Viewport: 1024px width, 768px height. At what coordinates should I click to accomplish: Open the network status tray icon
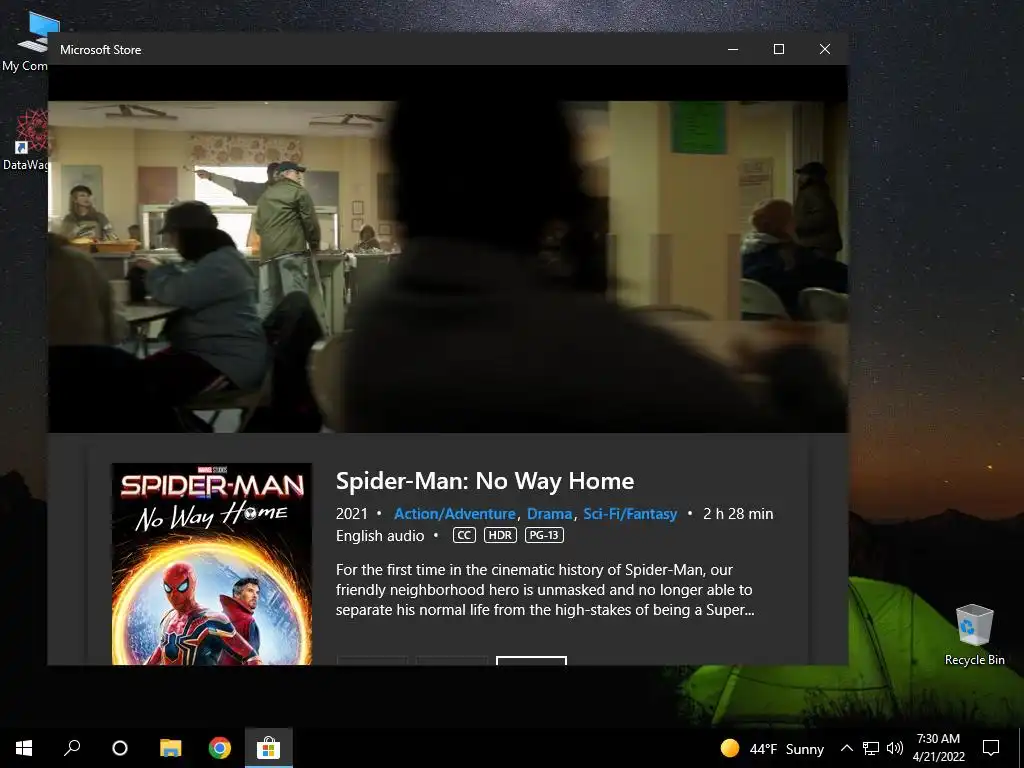(x=871, y=748)
